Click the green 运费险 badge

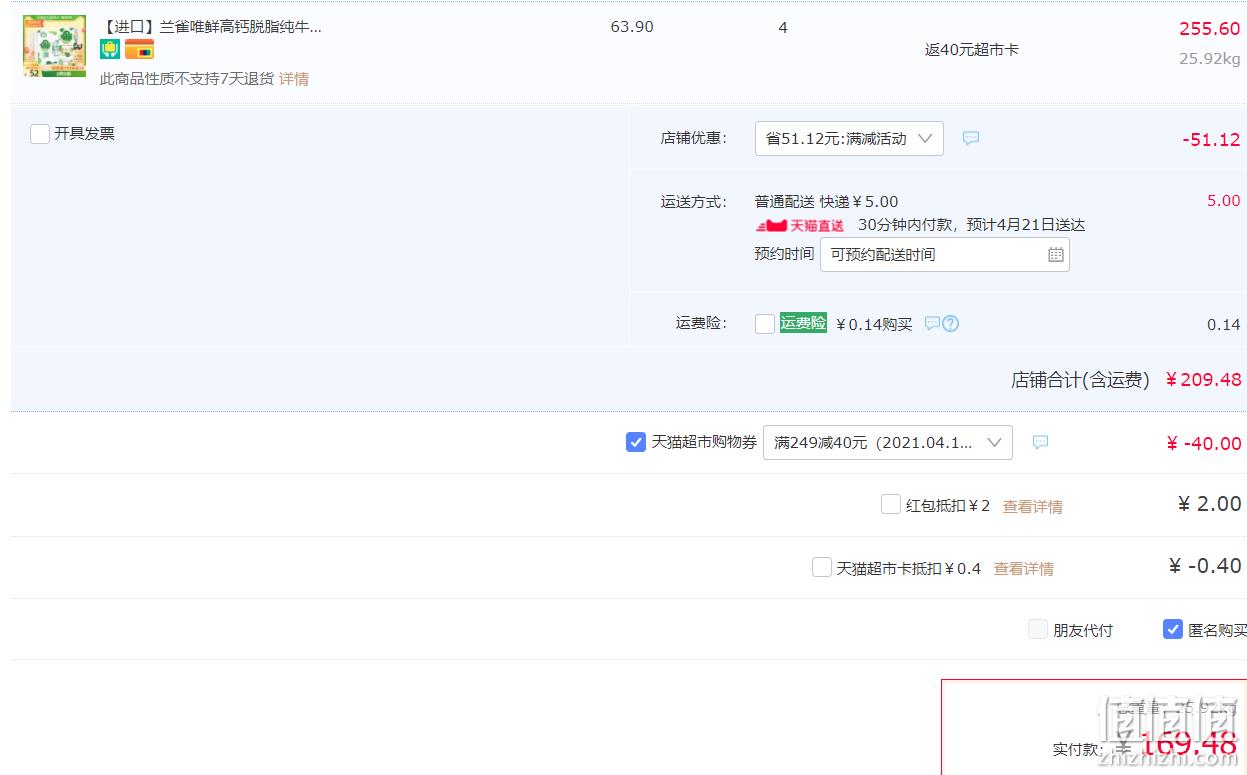803,323
